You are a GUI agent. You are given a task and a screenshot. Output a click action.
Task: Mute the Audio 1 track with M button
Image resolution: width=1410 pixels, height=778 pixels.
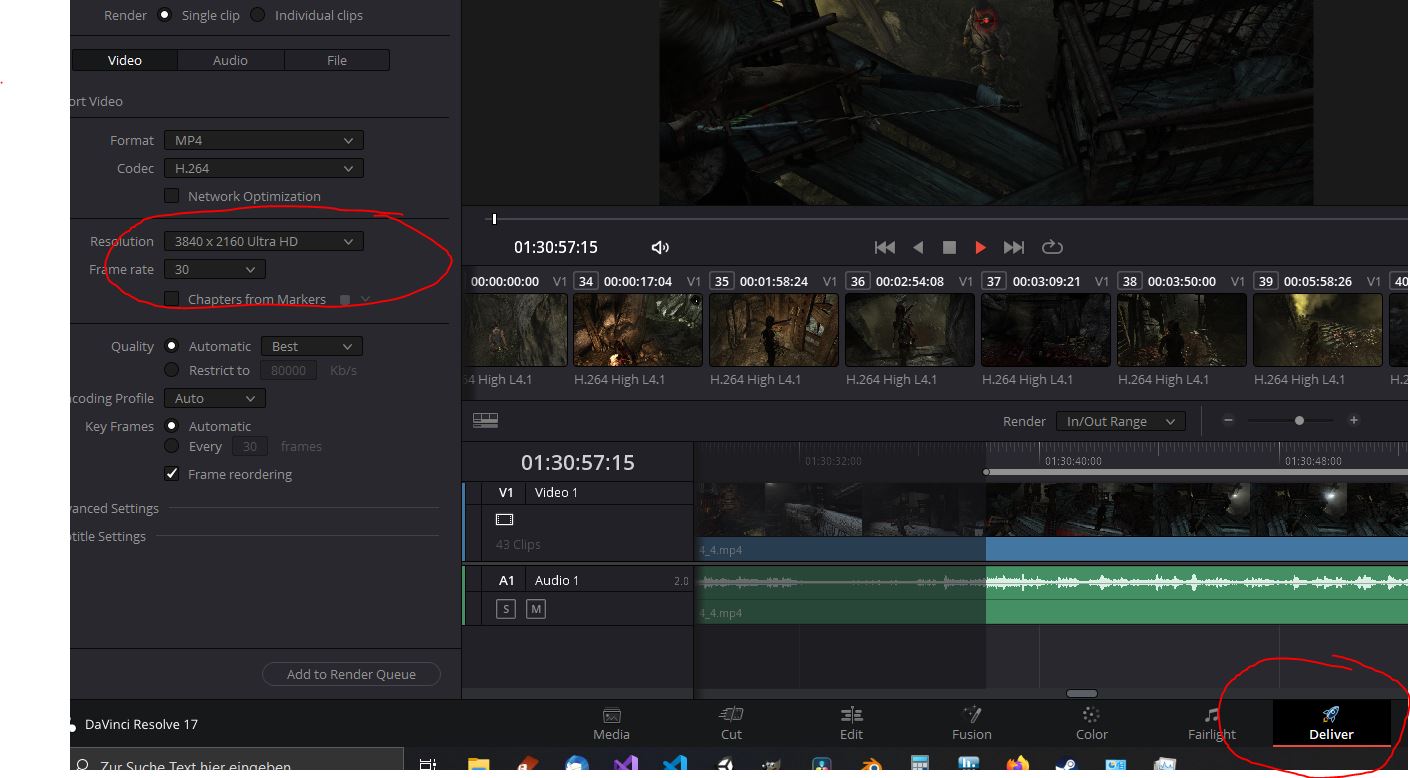[x=536, y=608]
